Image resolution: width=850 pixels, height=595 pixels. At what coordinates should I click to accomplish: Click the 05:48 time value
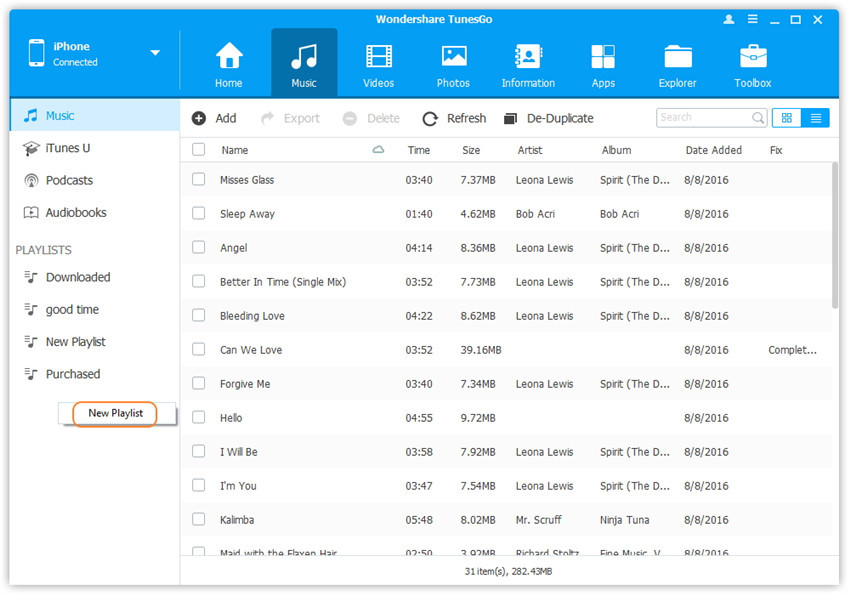pyautogui.click(x=419, y=520)
